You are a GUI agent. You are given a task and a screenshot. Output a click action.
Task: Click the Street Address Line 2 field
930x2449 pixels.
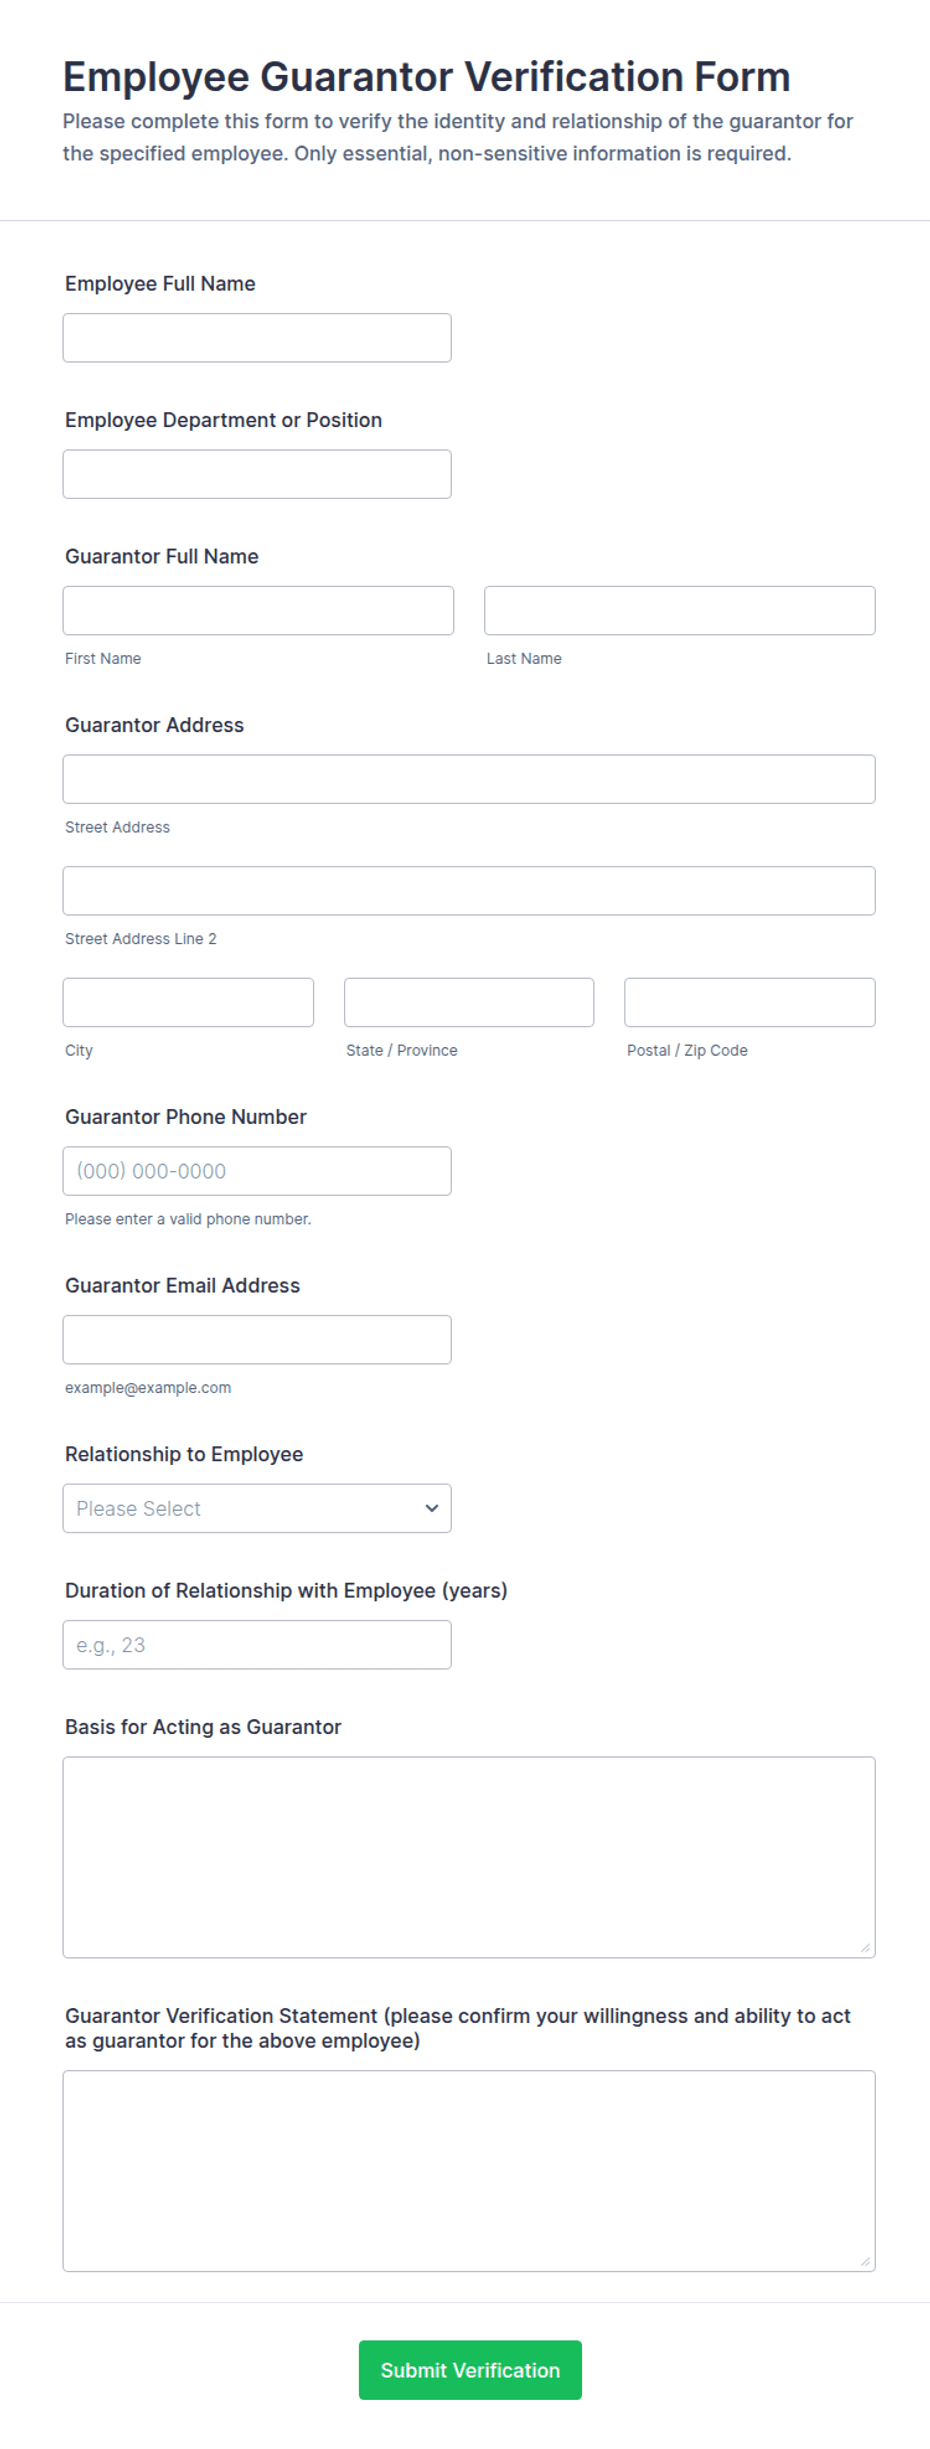click(467, 890)
